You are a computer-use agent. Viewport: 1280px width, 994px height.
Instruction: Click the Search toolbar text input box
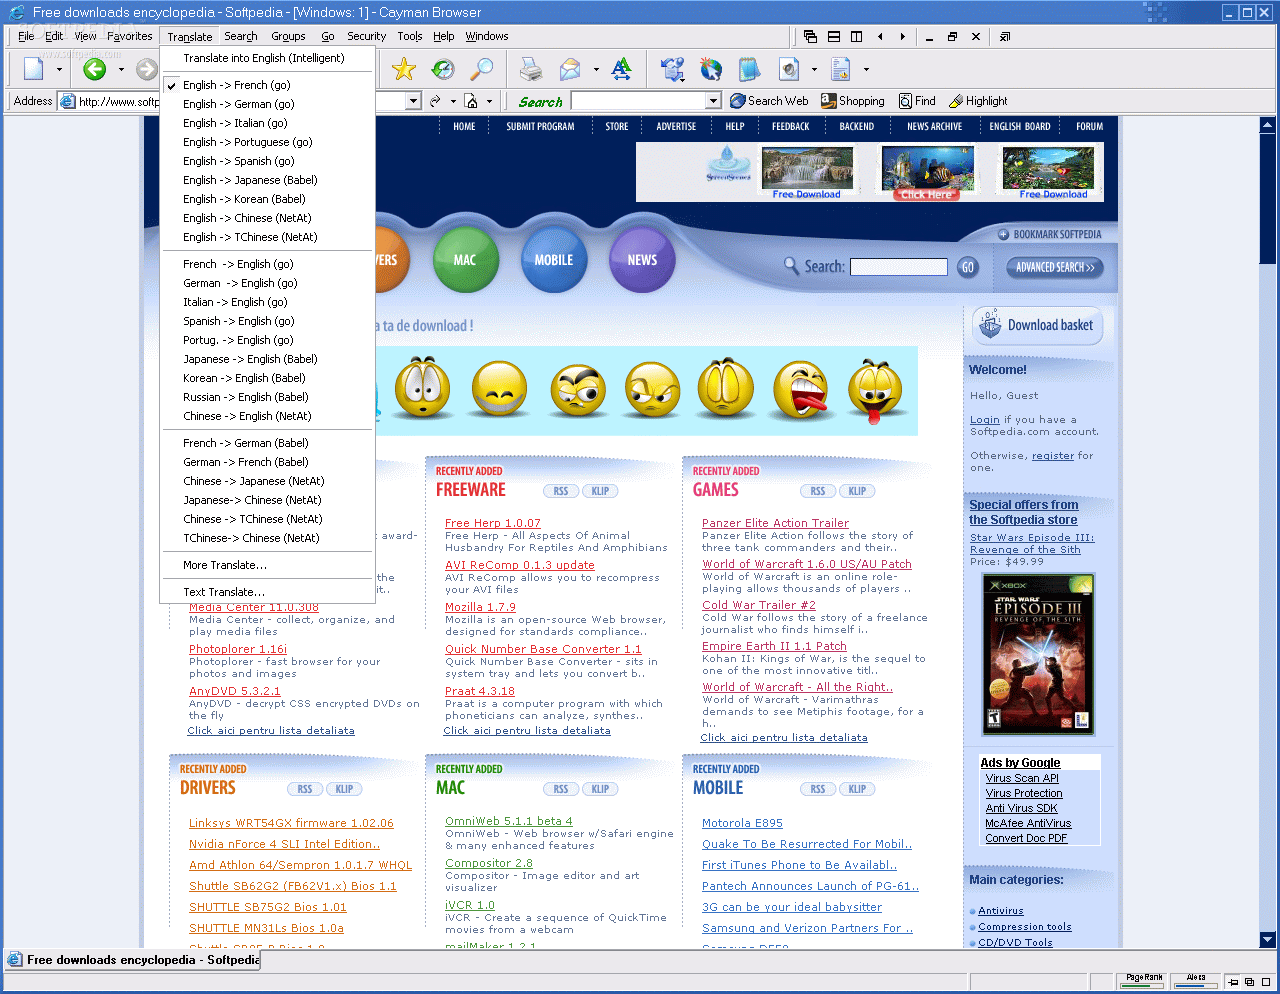click(638, 101)
